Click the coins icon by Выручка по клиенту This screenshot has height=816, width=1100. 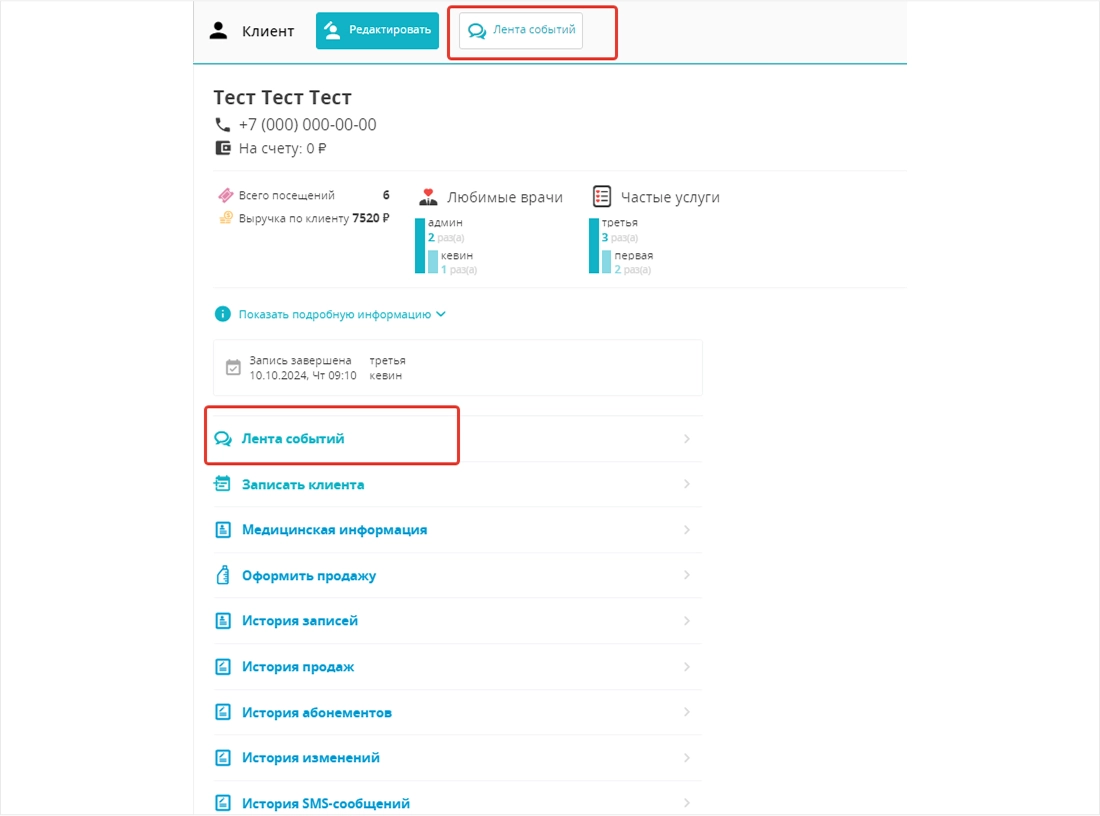pos(225,218)
